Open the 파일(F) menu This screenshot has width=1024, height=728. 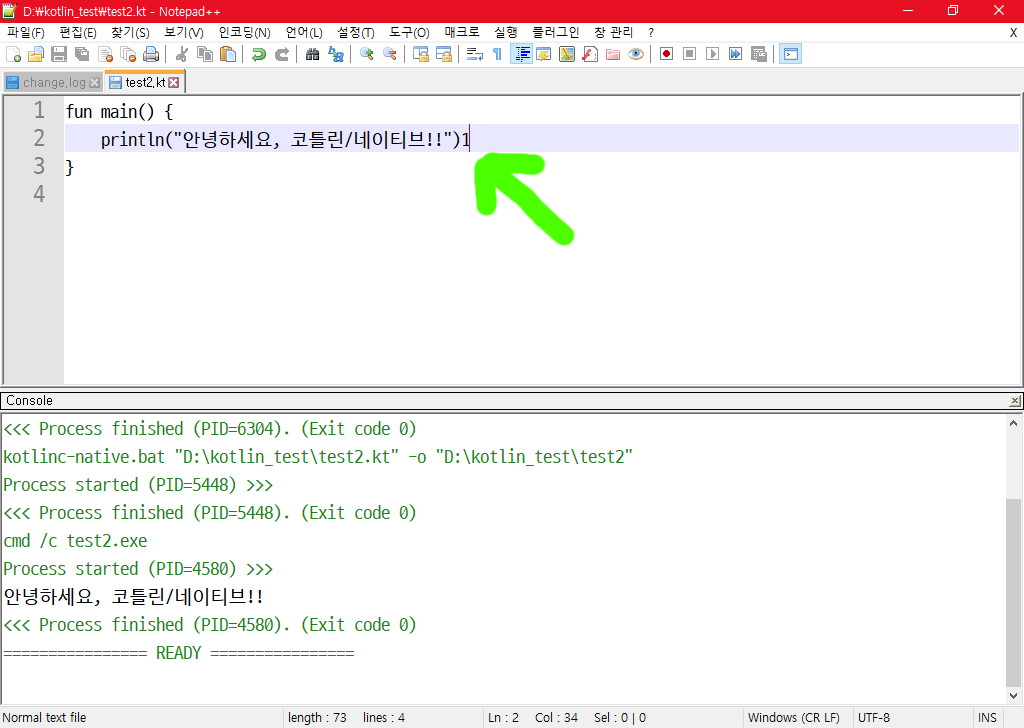[x=25, y=32]
